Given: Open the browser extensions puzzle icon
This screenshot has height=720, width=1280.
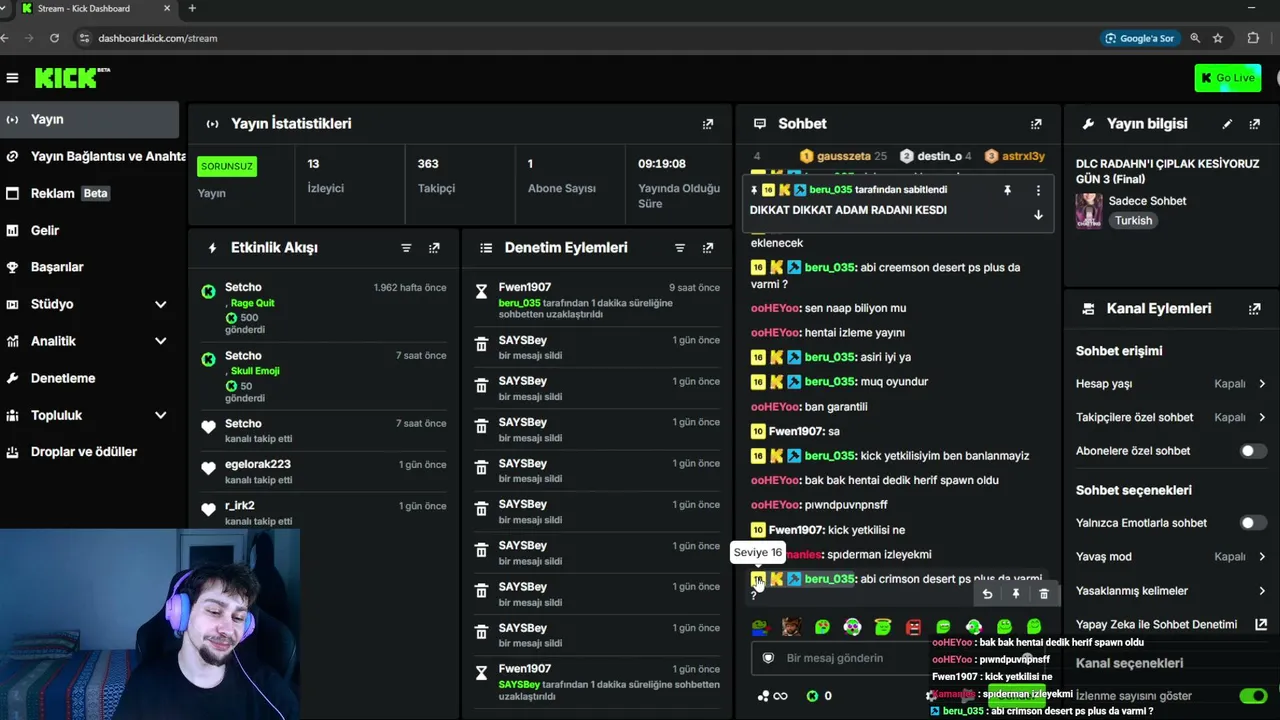Looking at the screenshot, I should pos(1253,38).
